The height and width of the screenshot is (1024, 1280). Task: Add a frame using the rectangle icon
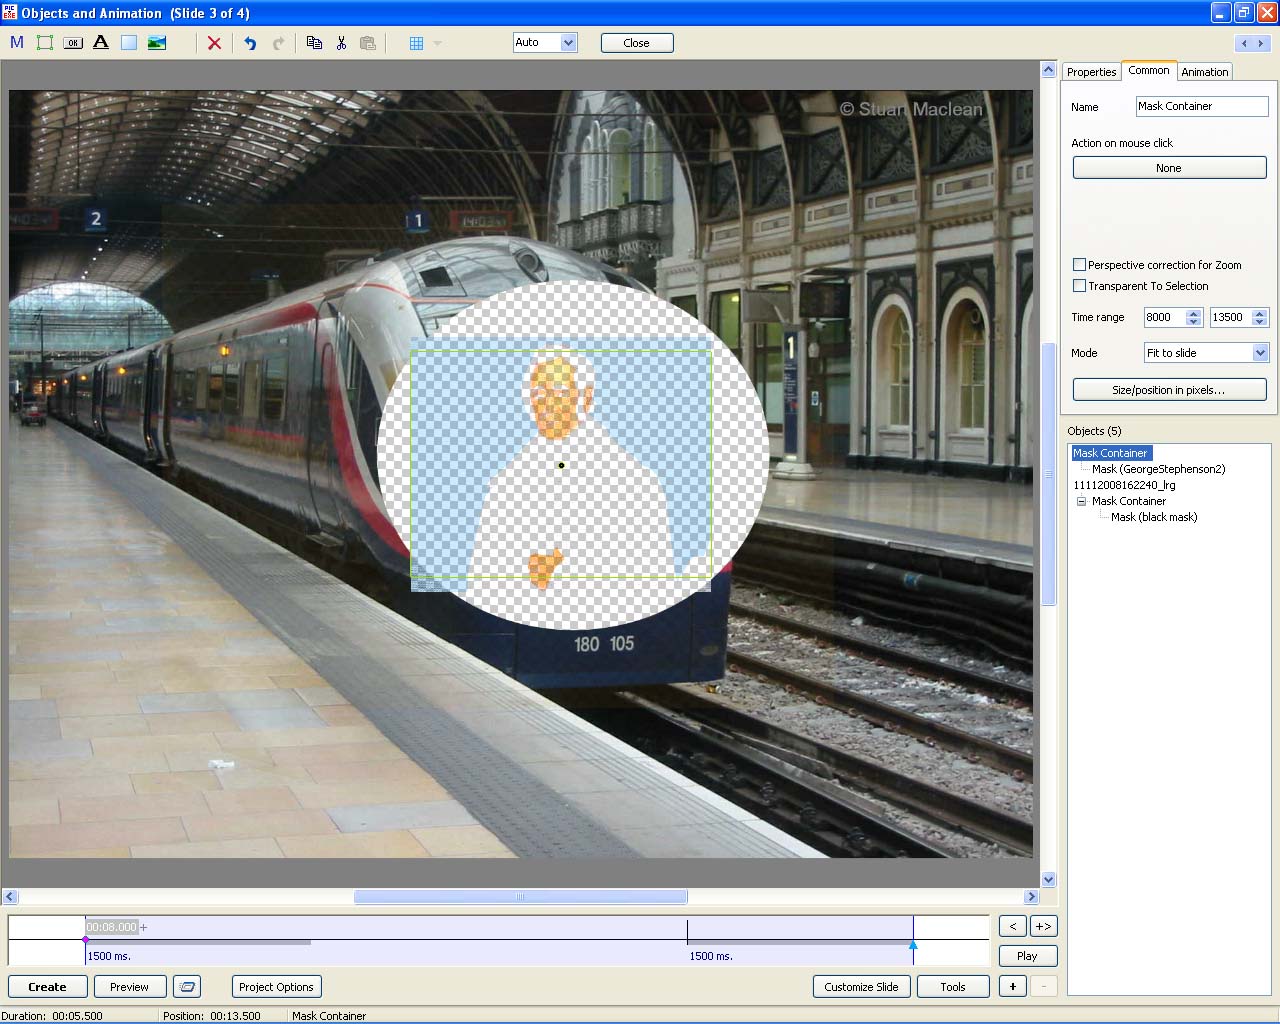(x=45, y=43)
